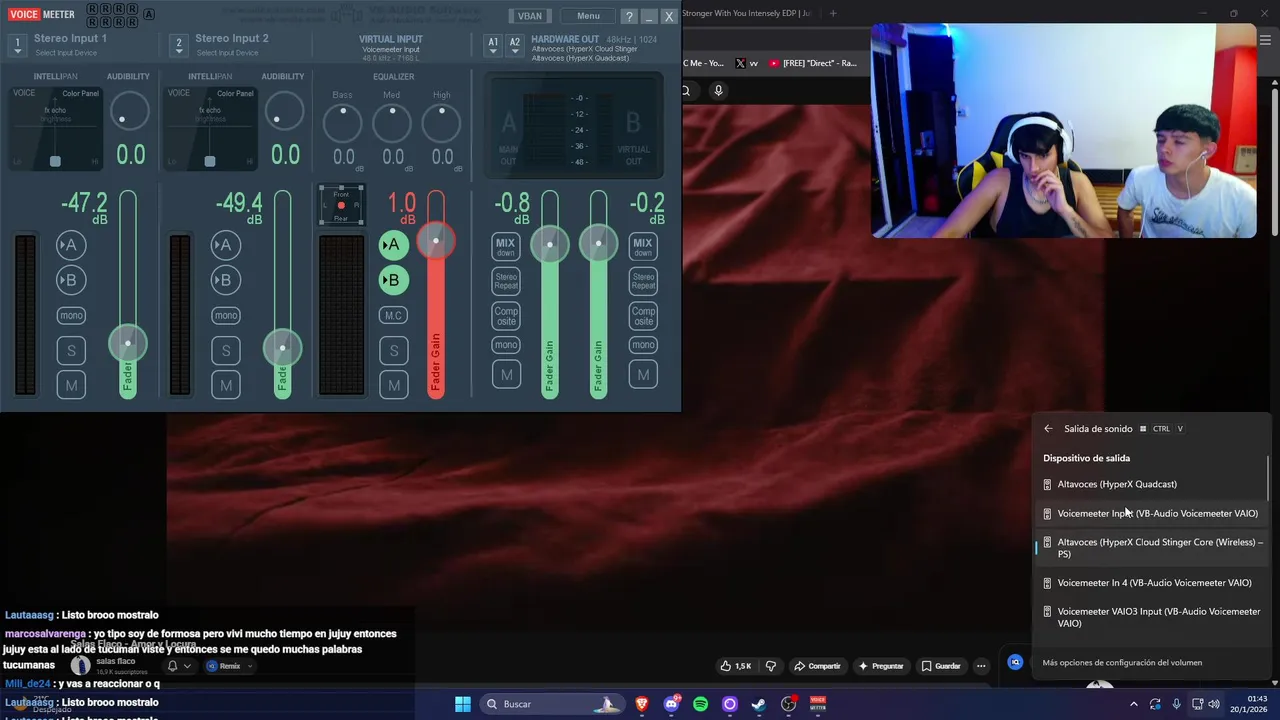This screenshot has height=720, width=1280.
Task: Open the VBAN settings in Voicemeeter
Action: (530, 16)
